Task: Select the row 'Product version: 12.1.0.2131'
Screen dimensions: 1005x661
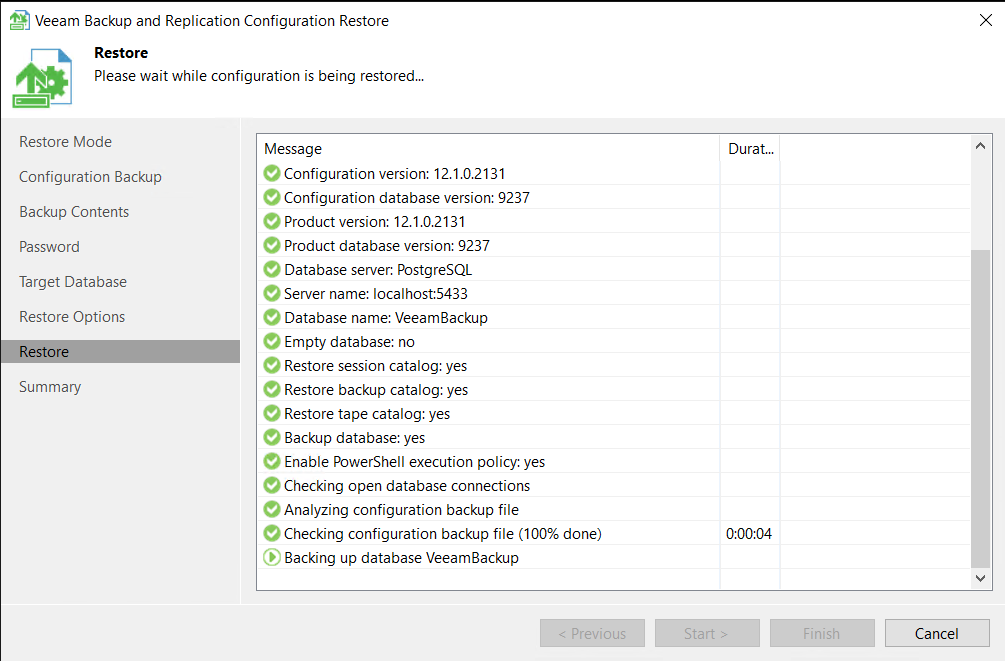Action: 614,221
